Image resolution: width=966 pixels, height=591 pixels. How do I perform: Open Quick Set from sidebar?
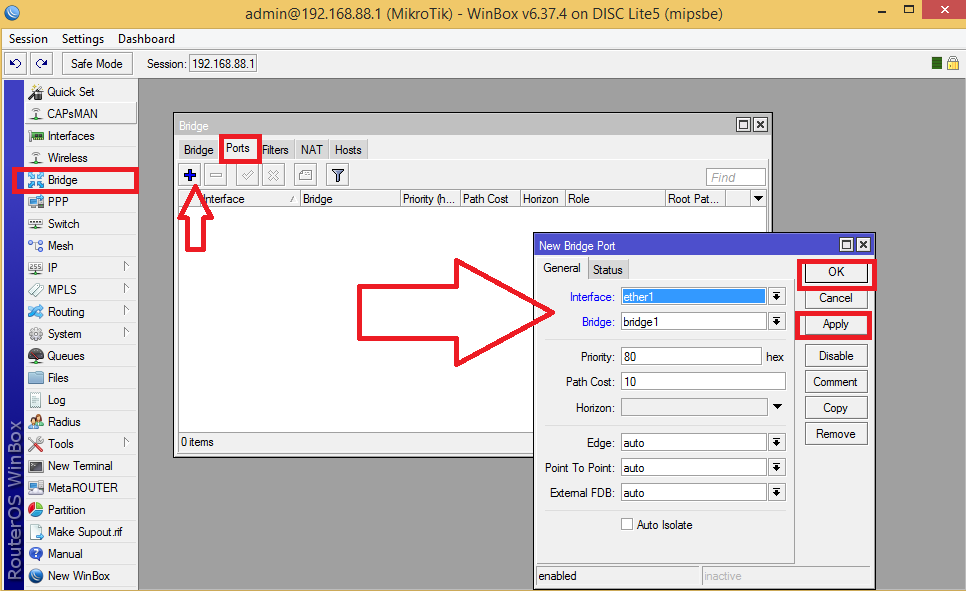70,92
